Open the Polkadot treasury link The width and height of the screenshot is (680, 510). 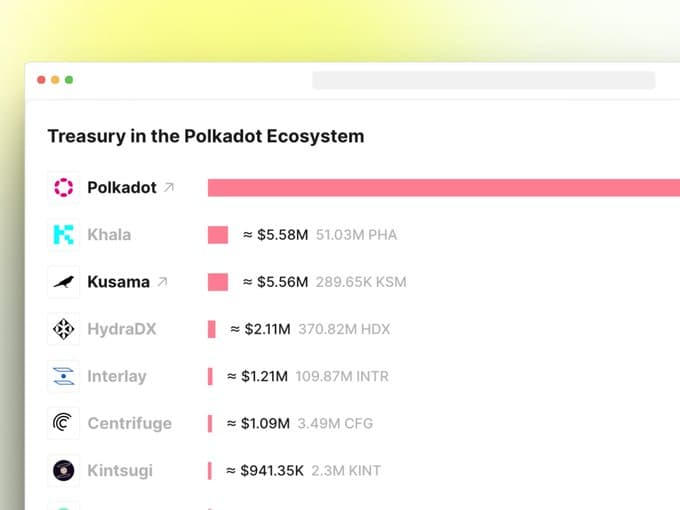click(121, 187)
